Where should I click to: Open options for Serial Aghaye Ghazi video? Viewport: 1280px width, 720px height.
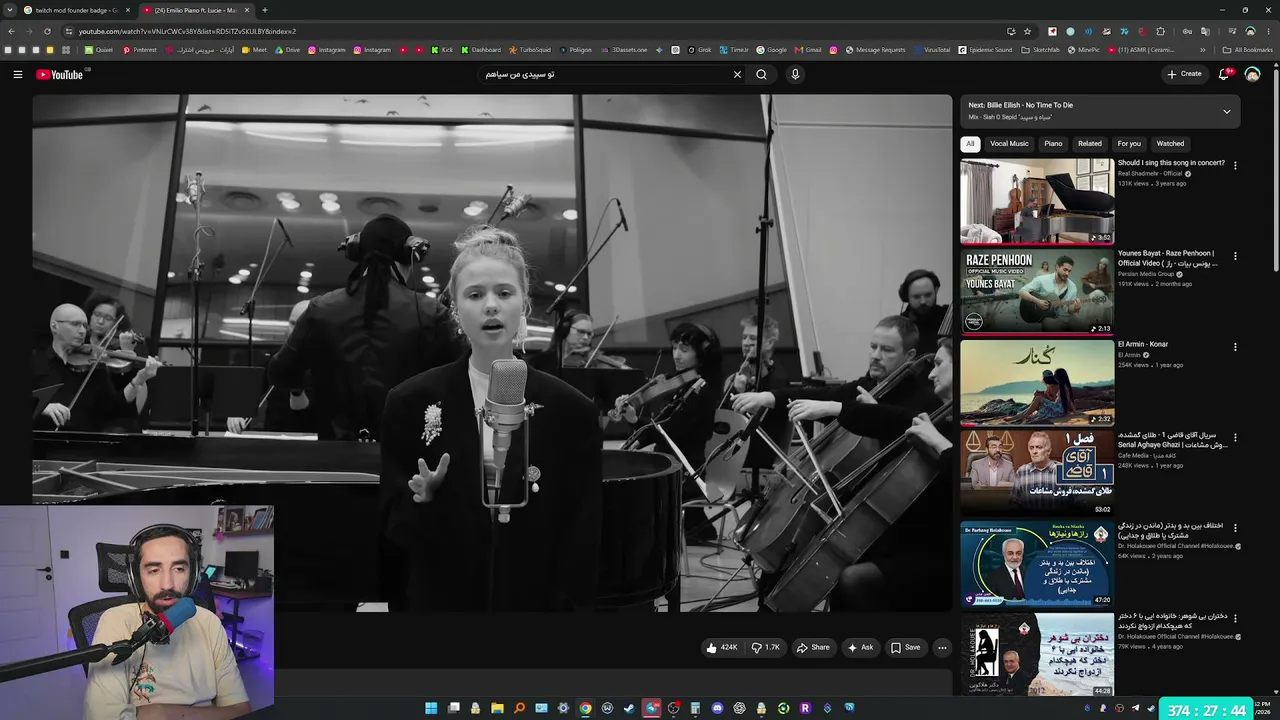pos(1235,438)
